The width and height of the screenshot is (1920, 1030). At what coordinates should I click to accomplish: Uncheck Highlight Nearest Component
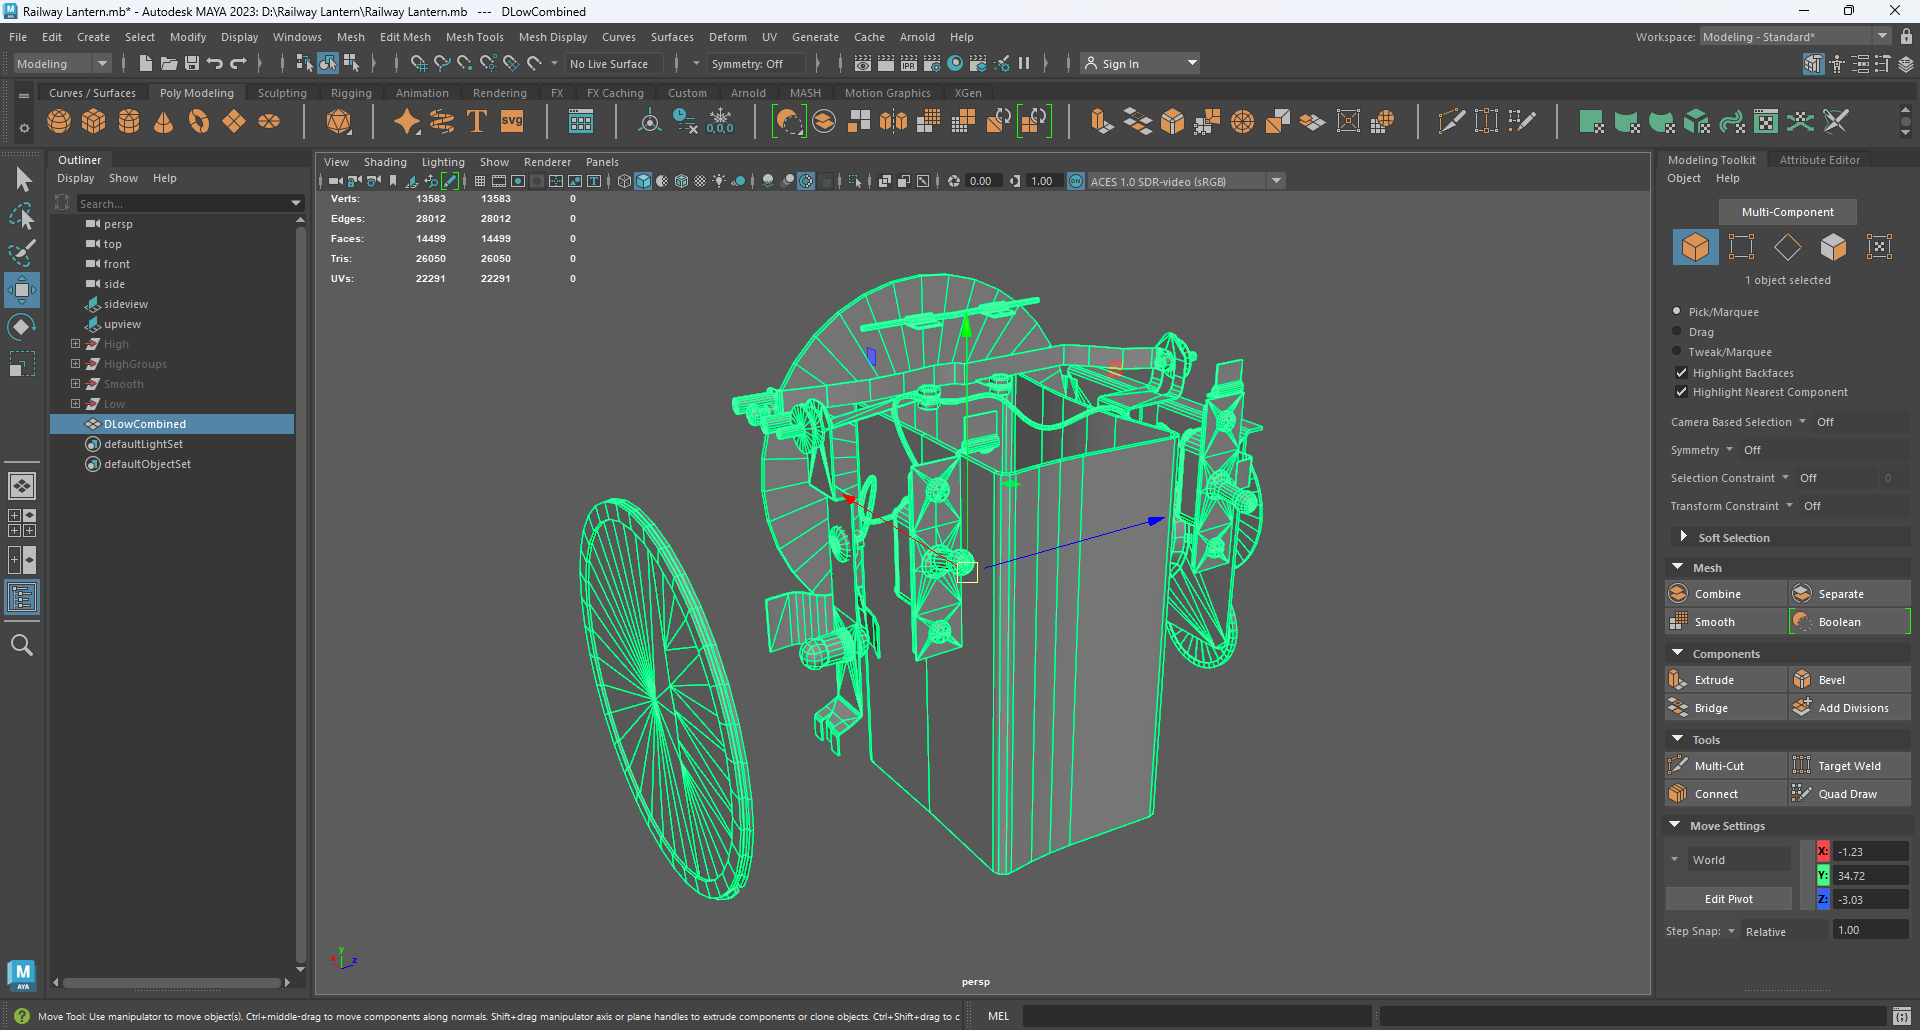coord(1682,392)
